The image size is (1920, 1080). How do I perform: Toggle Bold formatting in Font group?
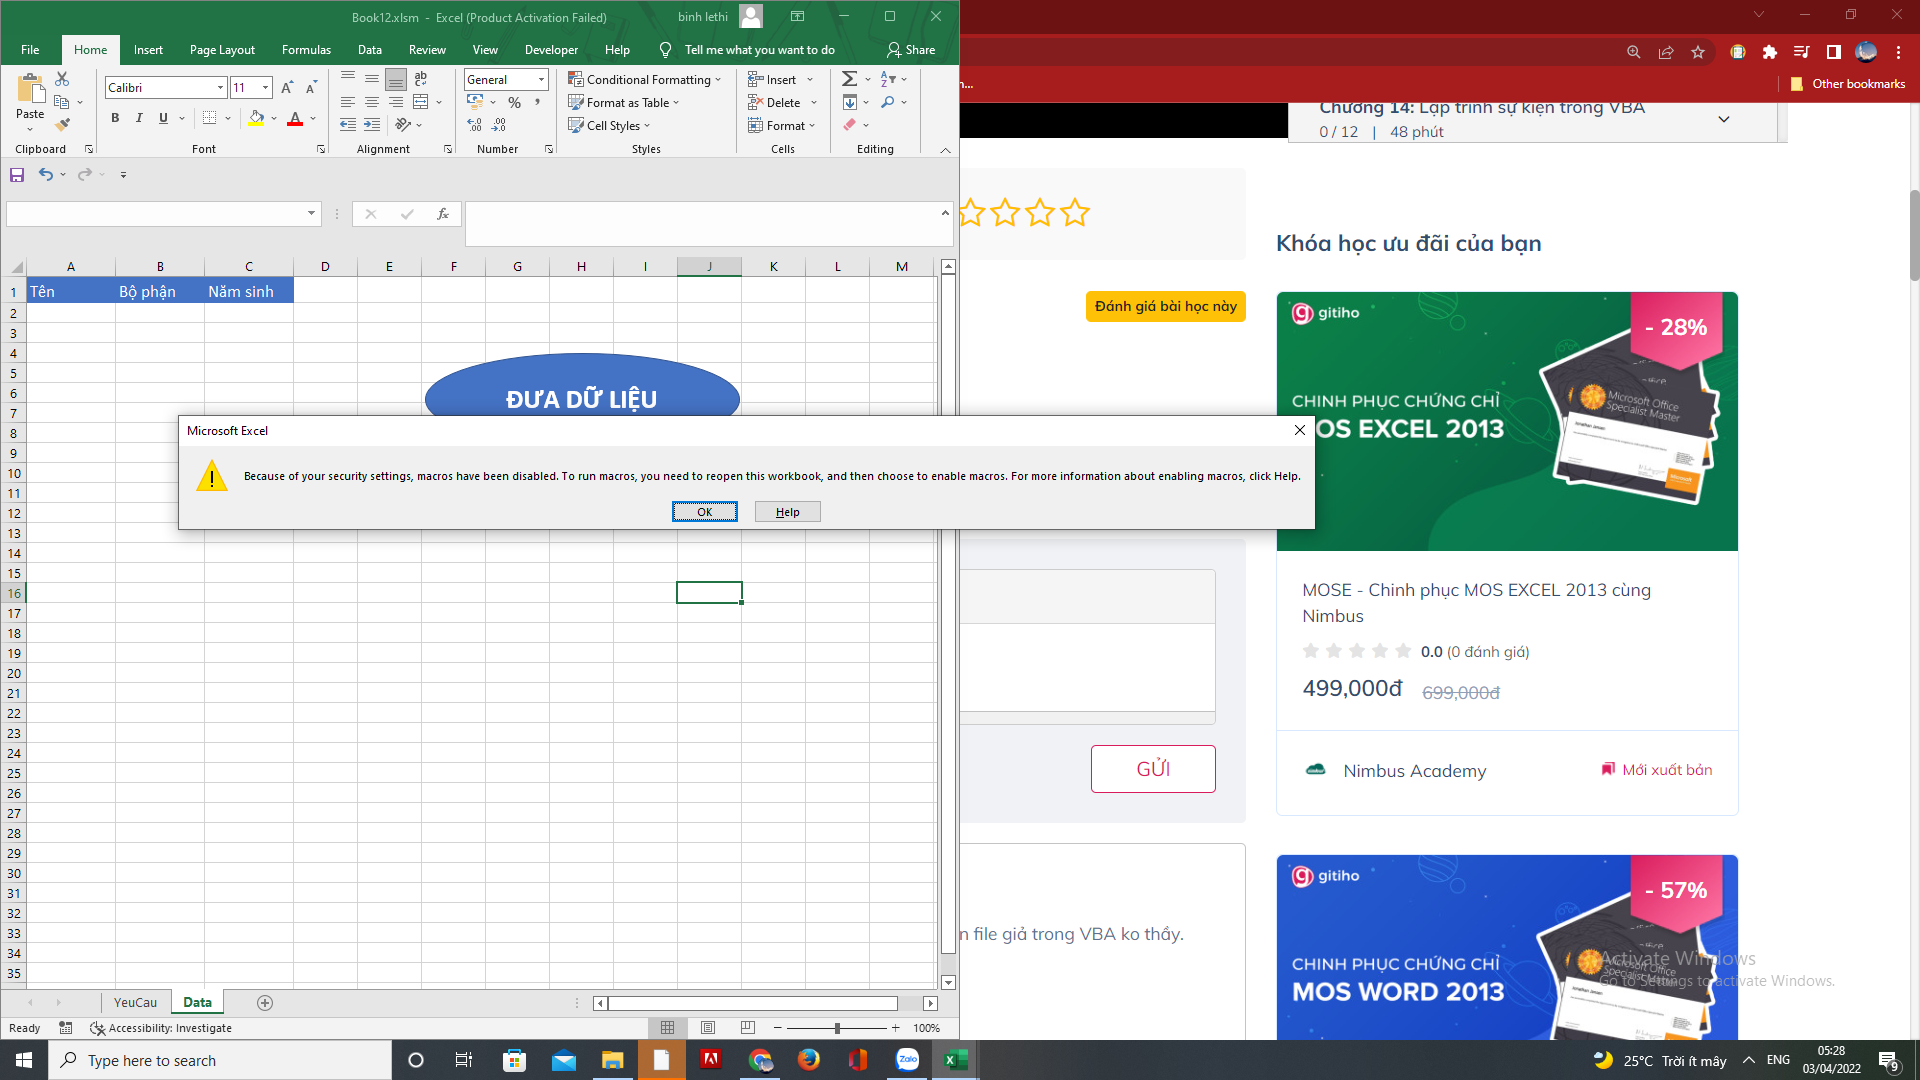(115, 118)
